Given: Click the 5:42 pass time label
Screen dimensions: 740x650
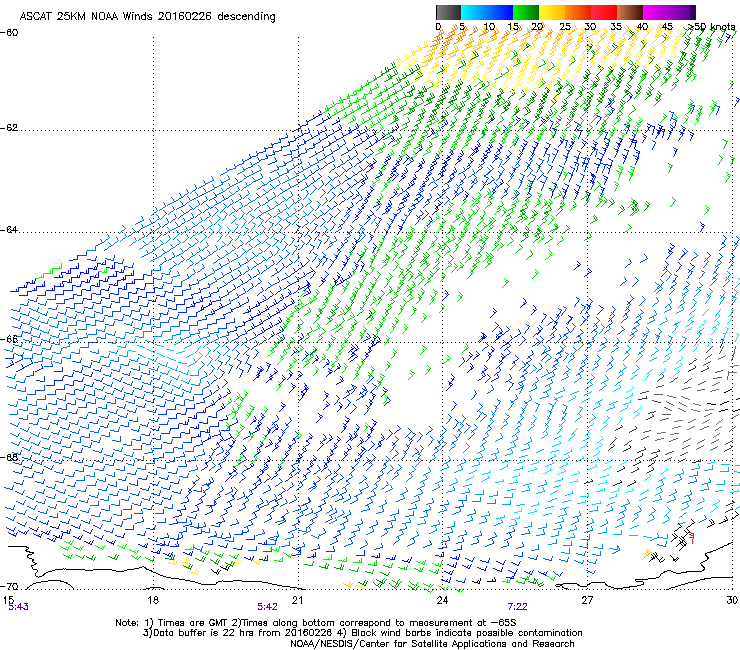Looking at the screenshot, I should click(x=267, y=607).
